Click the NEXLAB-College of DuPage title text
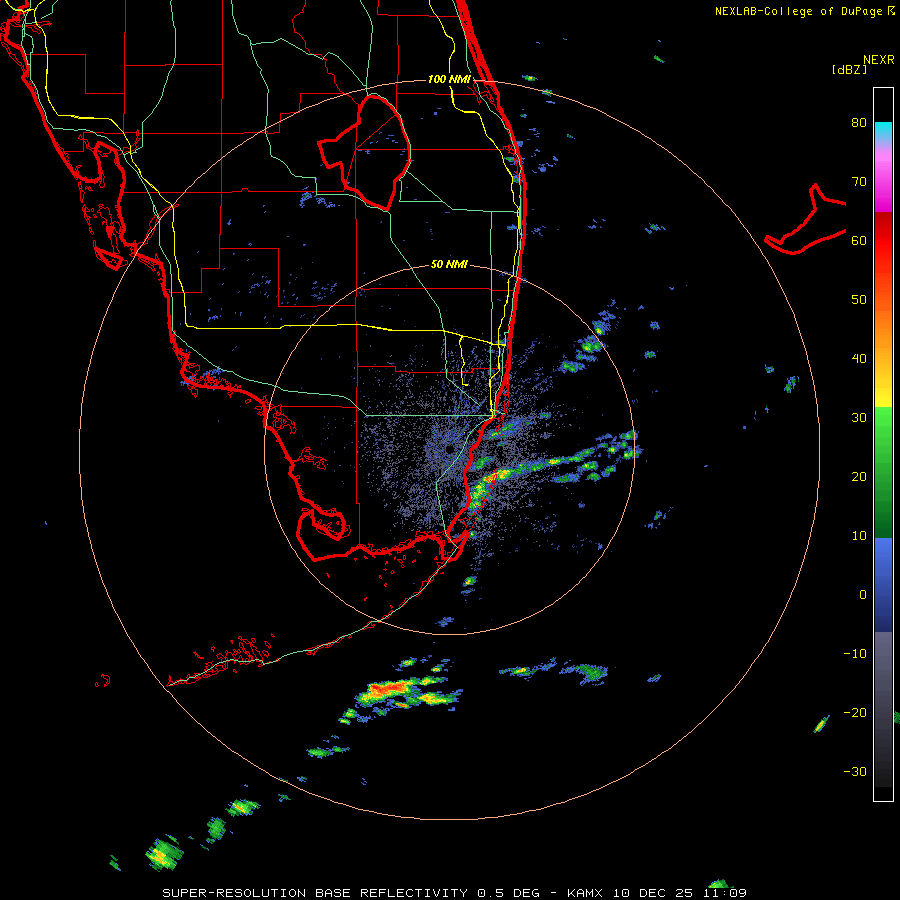This screenshot has width=900, height=900. tap(798, 11)
